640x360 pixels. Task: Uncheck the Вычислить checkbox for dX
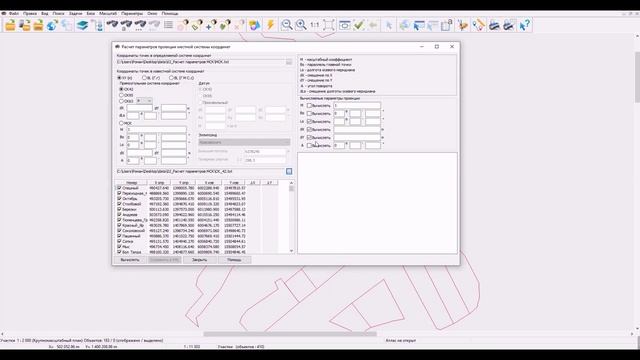(x=309, y=129)
